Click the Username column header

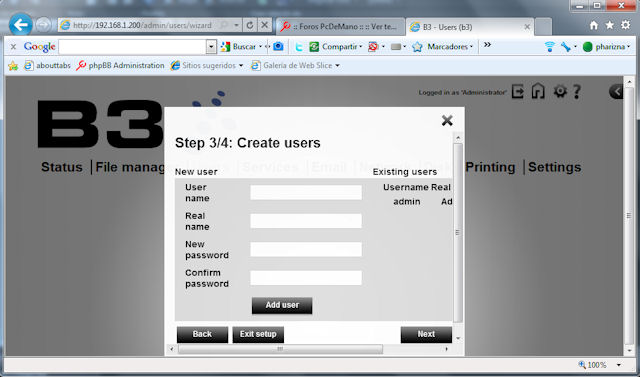405,187
